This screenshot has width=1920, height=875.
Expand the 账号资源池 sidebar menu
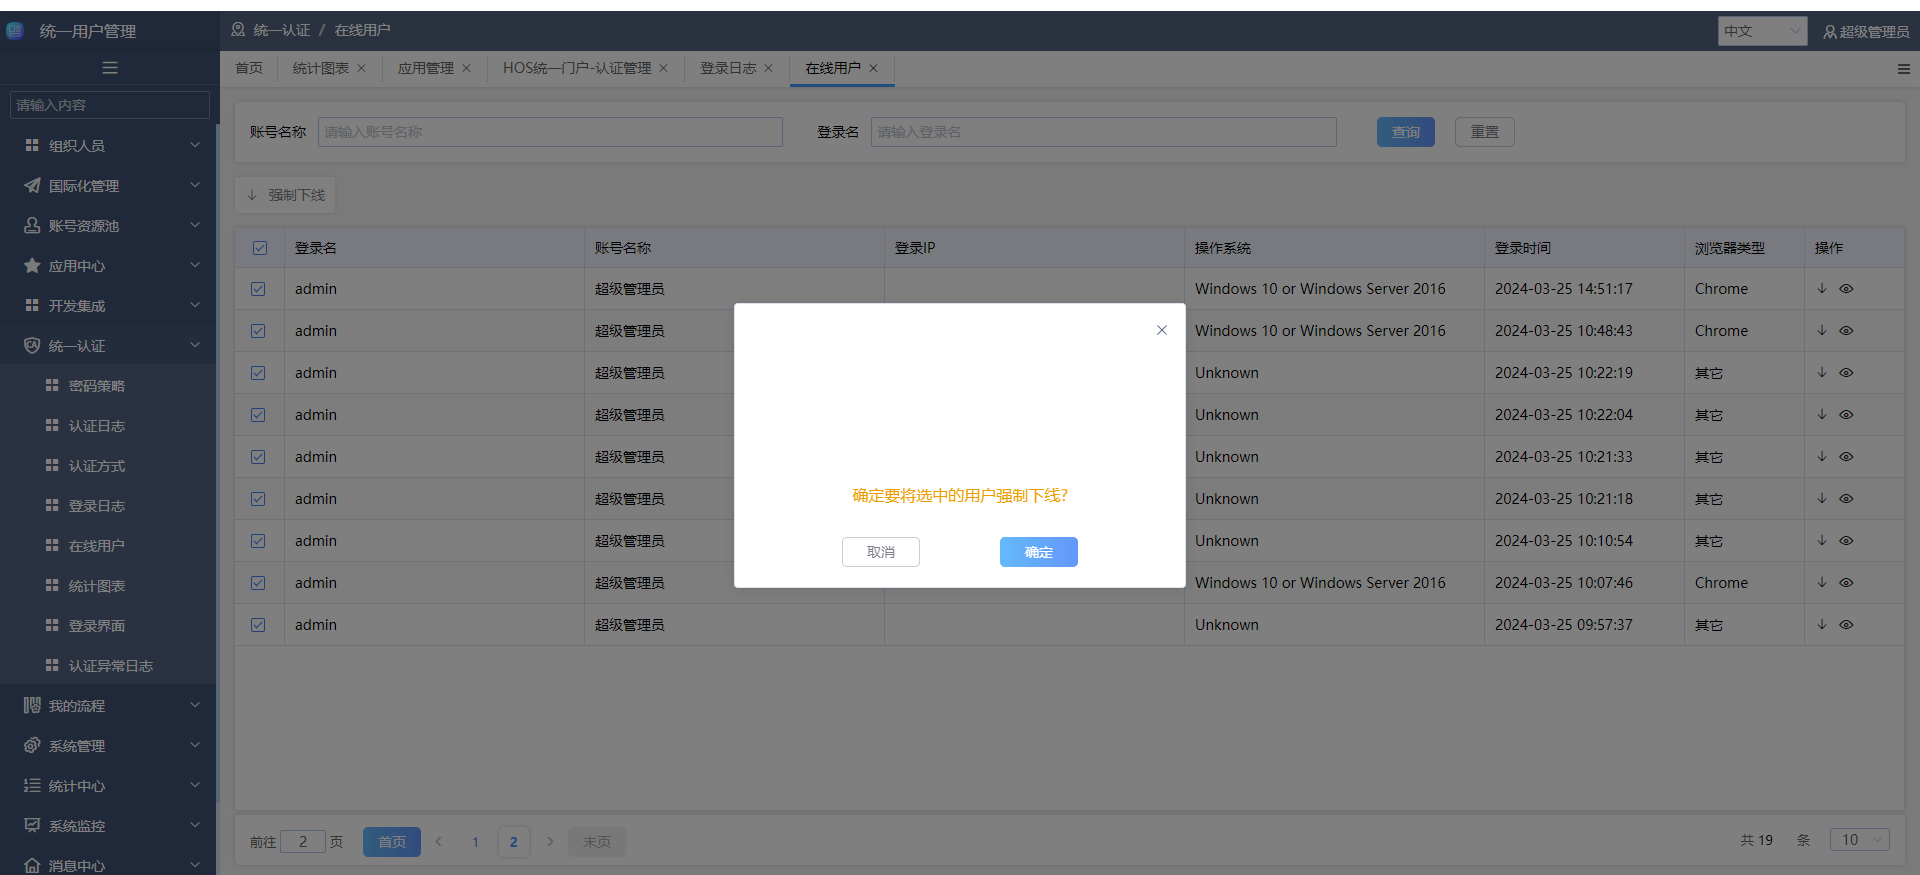click(108, 225)
